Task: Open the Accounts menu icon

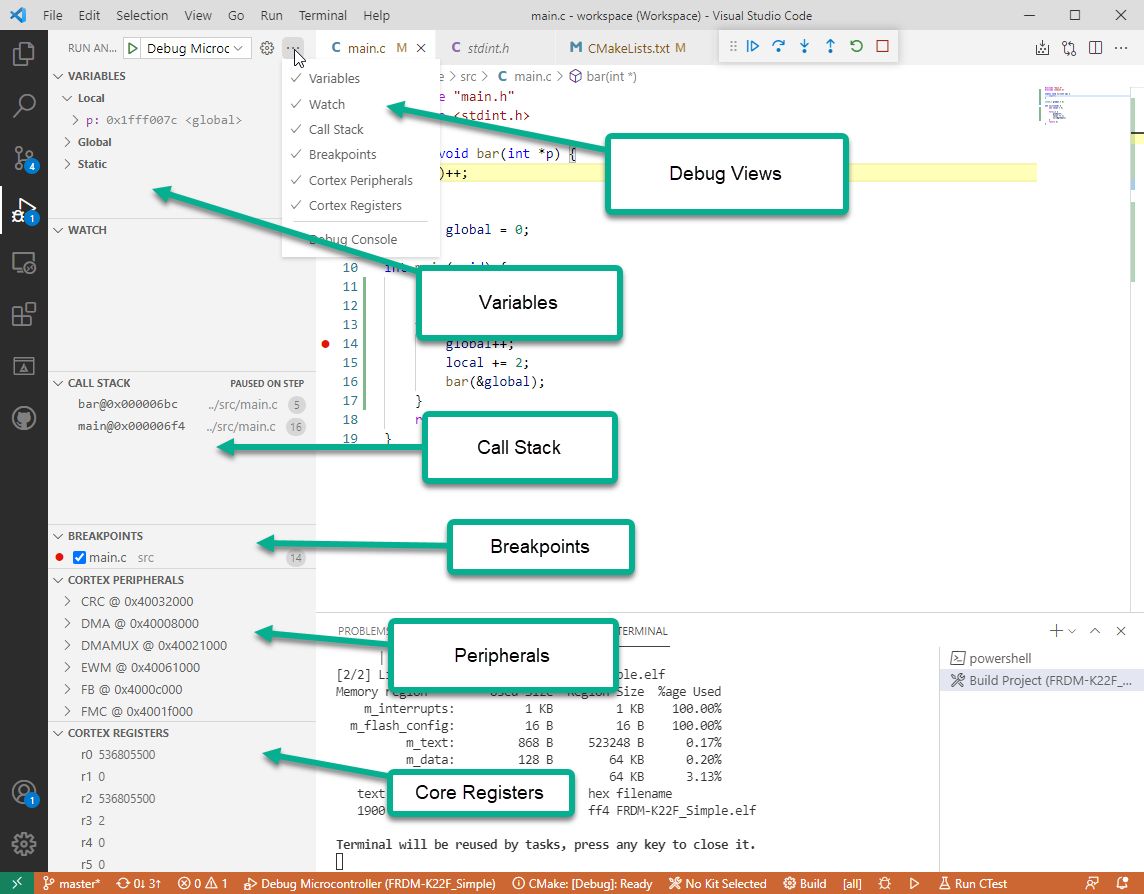Action: click(x=23, y=793)
